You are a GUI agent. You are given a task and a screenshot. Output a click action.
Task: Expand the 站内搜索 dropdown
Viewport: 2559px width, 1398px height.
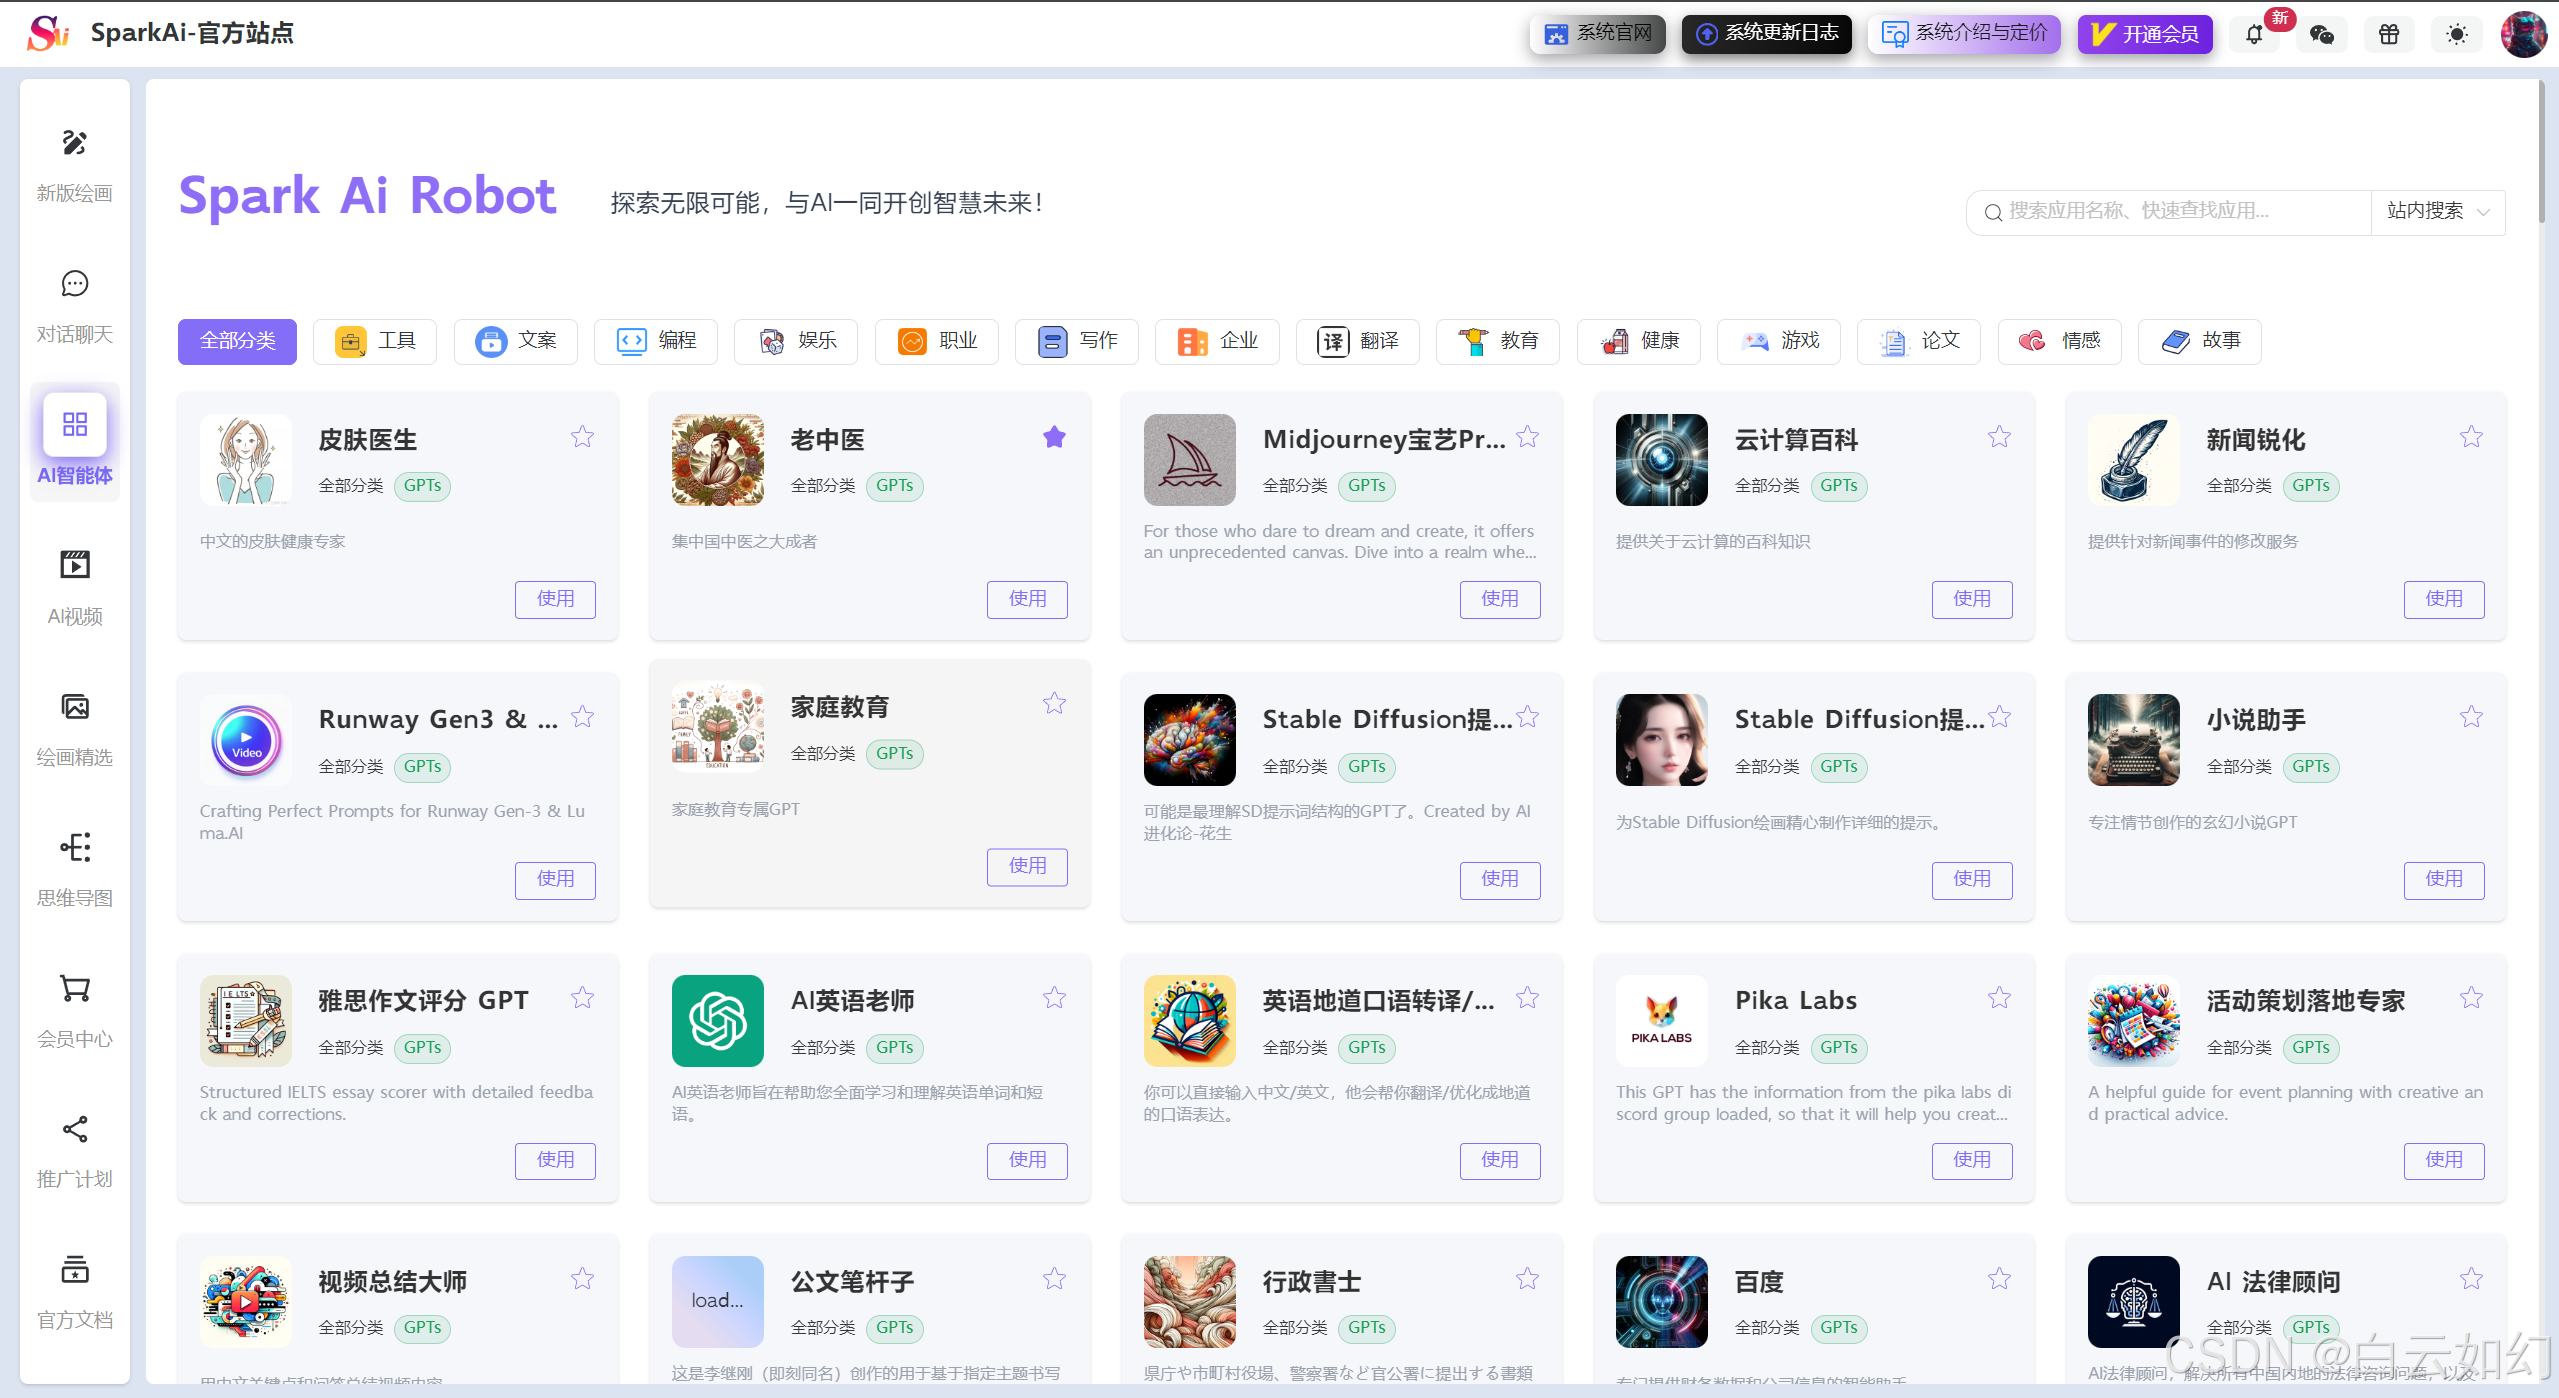(x=2438, y=212)
